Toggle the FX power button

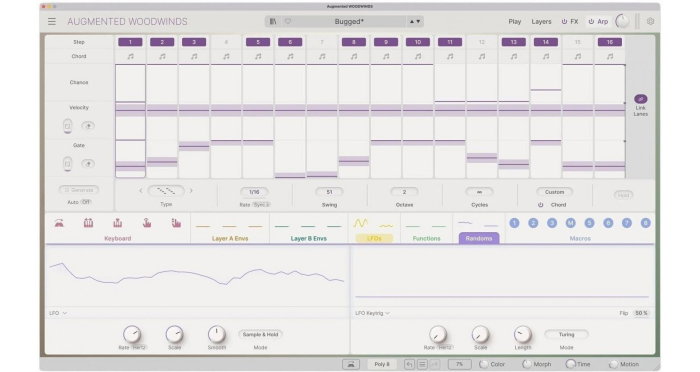coord(564,21)
